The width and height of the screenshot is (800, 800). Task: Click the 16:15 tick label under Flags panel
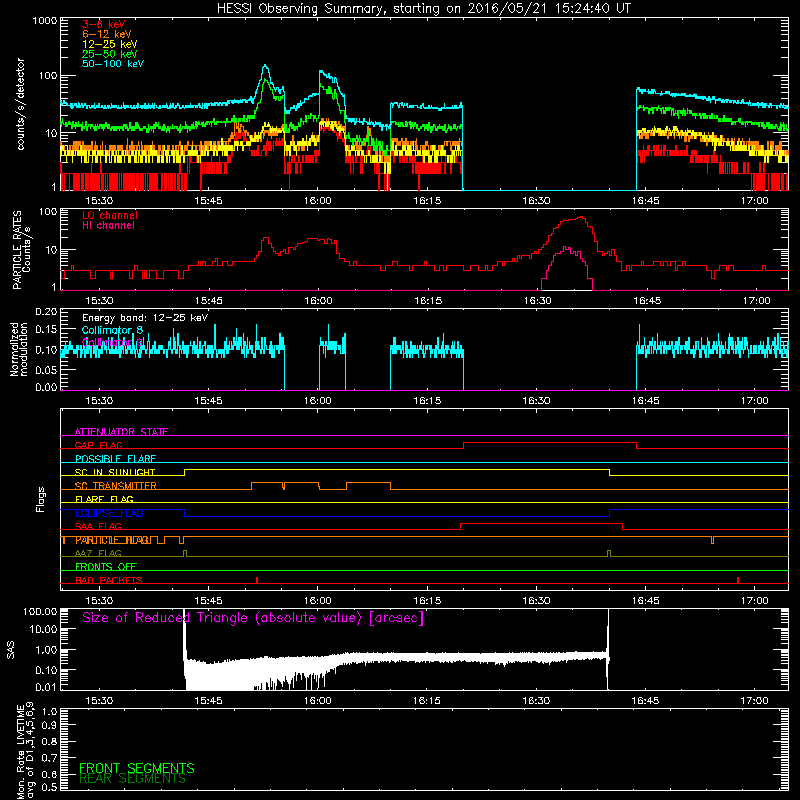427,601
